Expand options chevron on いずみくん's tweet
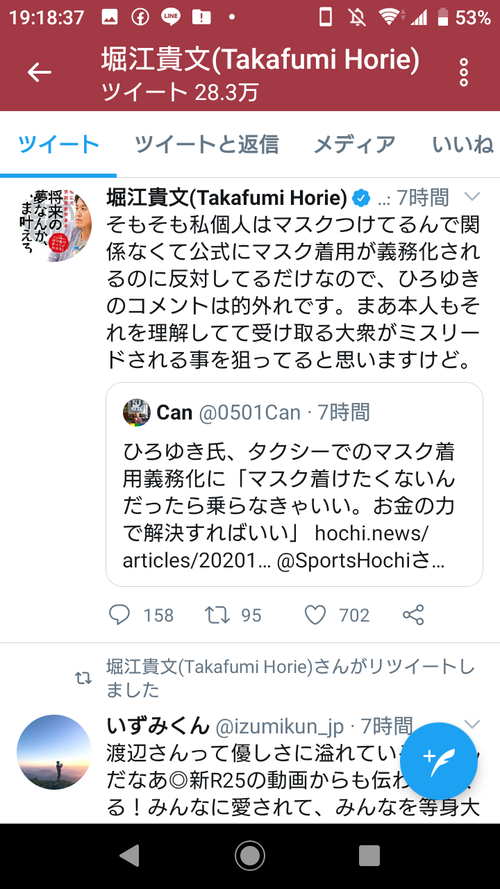Image resolution: width=500 pixels, height=889 pixels. click(x=472, y=724)
